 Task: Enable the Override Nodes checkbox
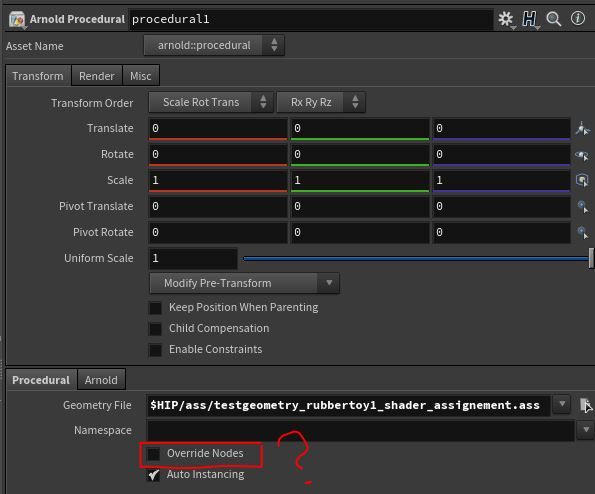[154, 453]
